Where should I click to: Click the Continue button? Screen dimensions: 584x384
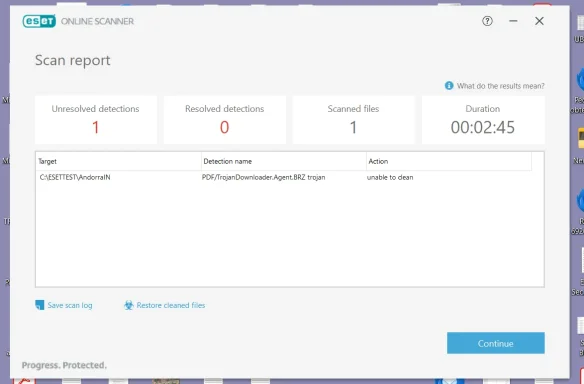pos(496,343)
